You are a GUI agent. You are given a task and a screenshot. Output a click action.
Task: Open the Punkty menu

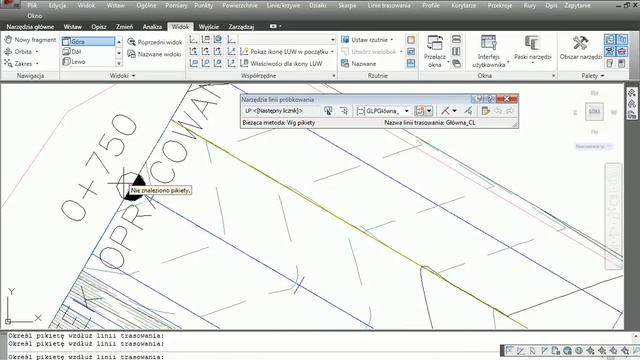(x=203, y=5)
